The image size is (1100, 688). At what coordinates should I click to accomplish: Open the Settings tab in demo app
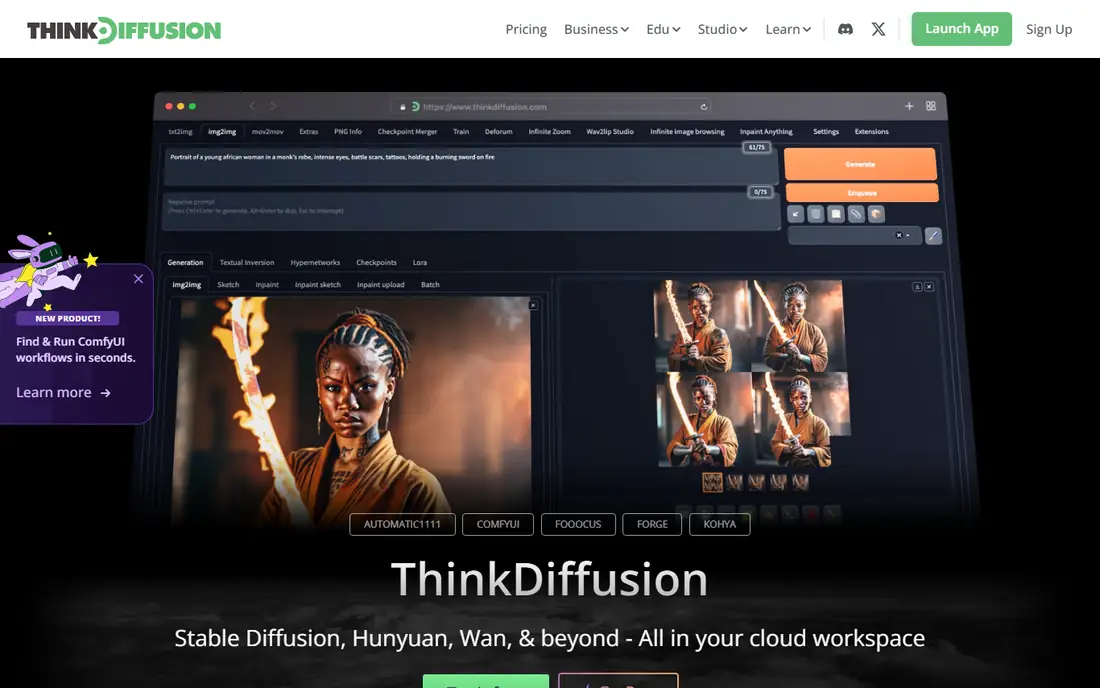[x=826, y=131]
